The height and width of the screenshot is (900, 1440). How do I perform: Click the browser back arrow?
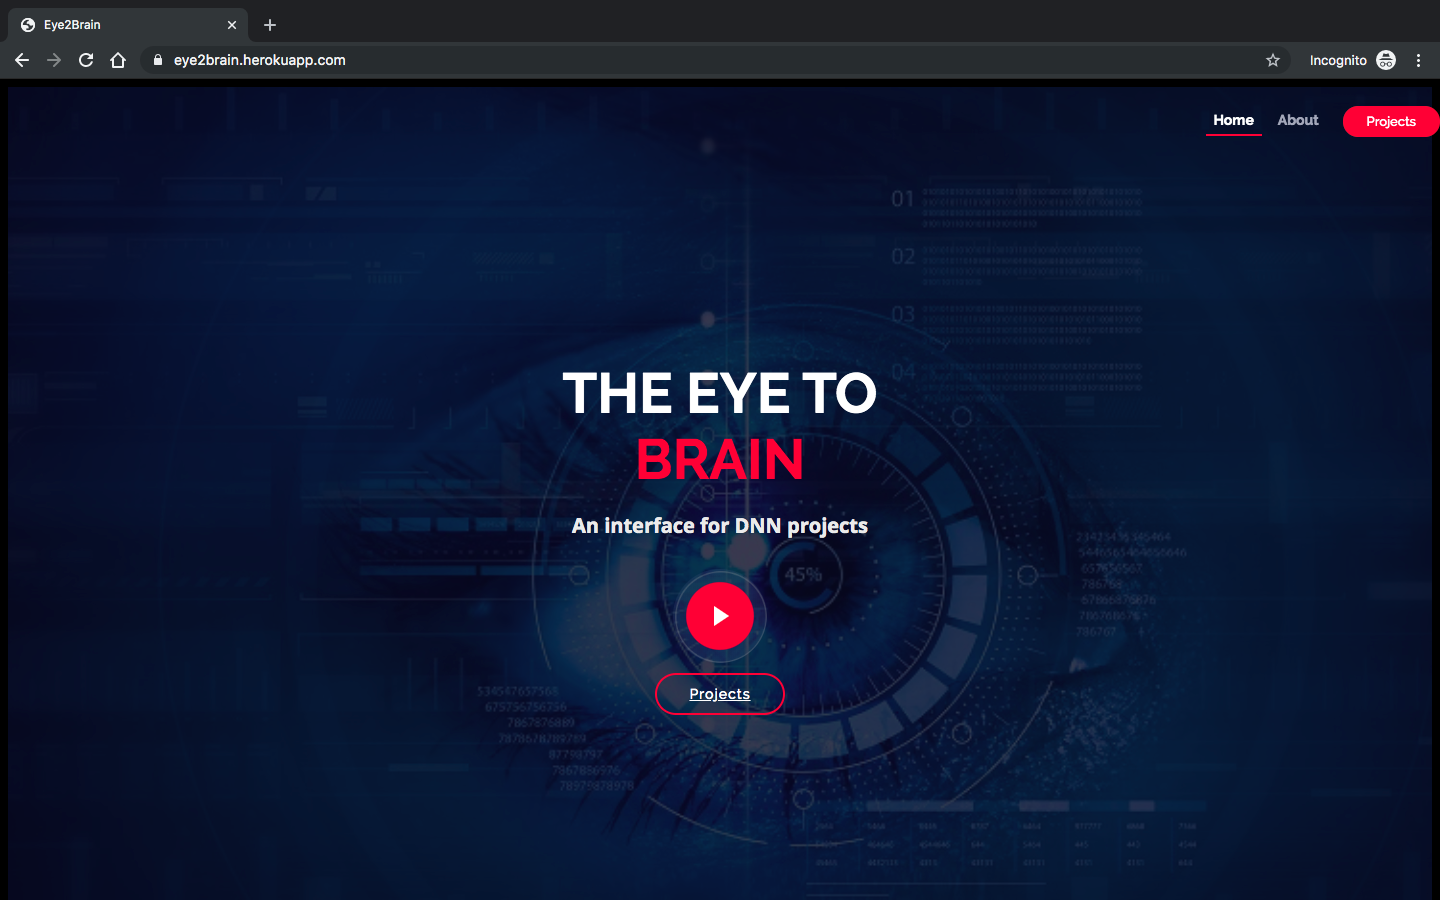click(x=22, y=60)
